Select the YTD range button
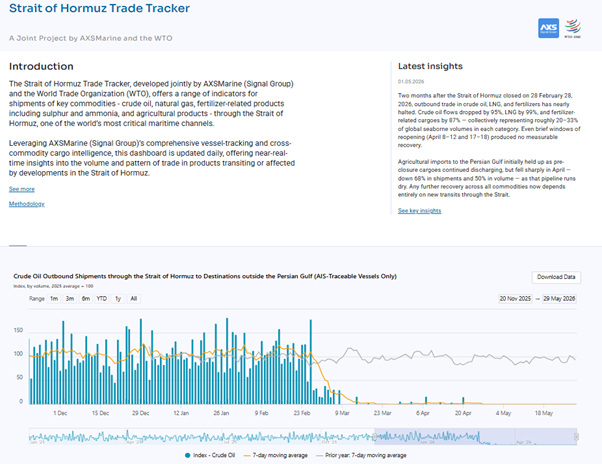Image resolution: width=602 pixels, height=464 pixels. [102, 299]
